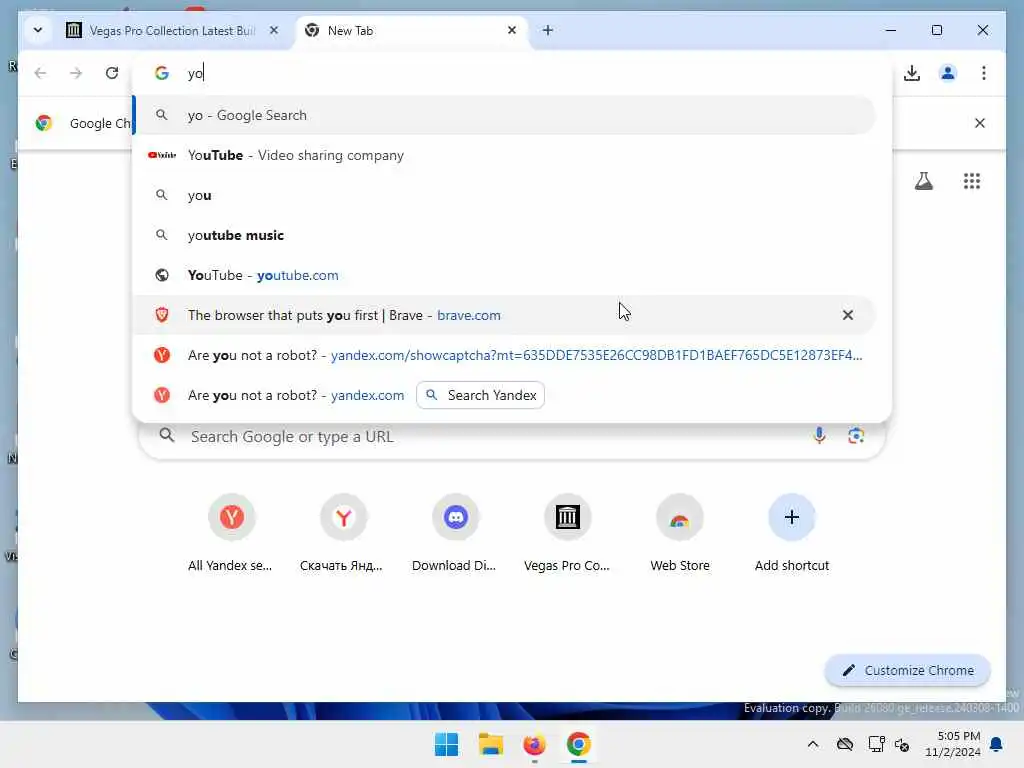
Task: Open the Brave brave.com history suggestion
Action: (504, 315)
